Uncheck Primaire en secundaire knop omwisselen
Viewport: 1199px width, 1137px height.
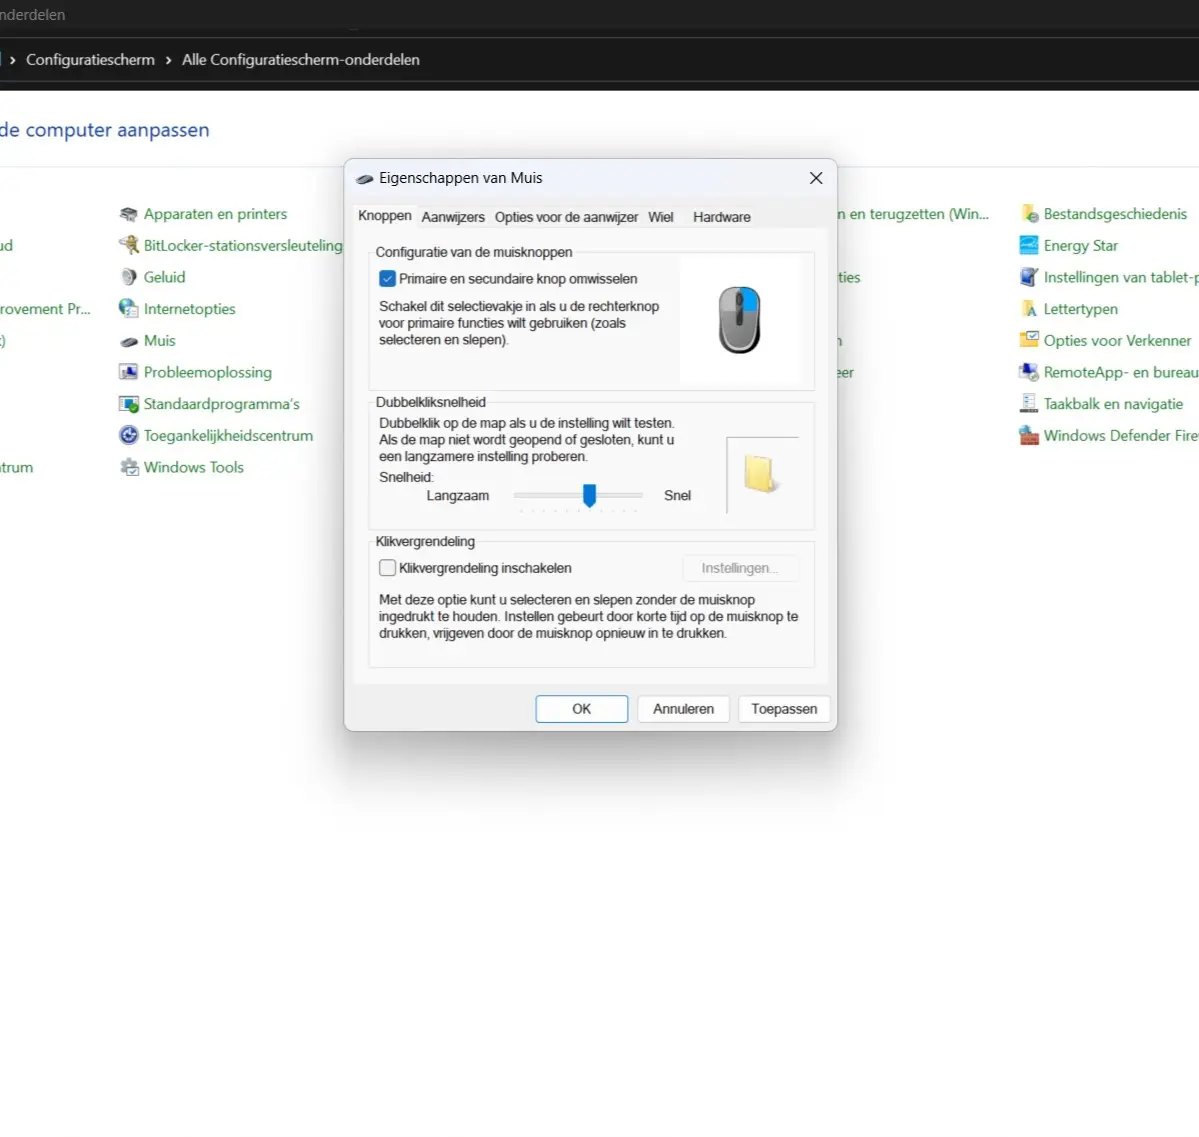coord(388,279)
